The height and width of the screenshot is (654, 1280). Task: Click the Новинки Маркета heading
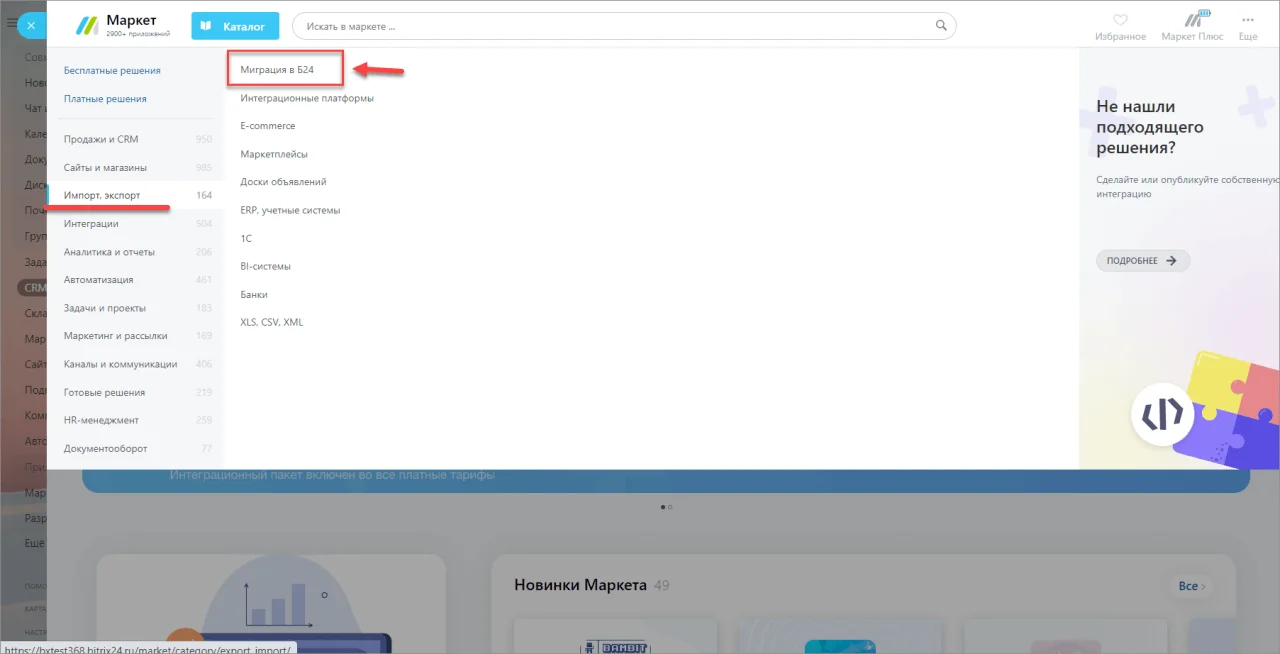pos(580,585)
